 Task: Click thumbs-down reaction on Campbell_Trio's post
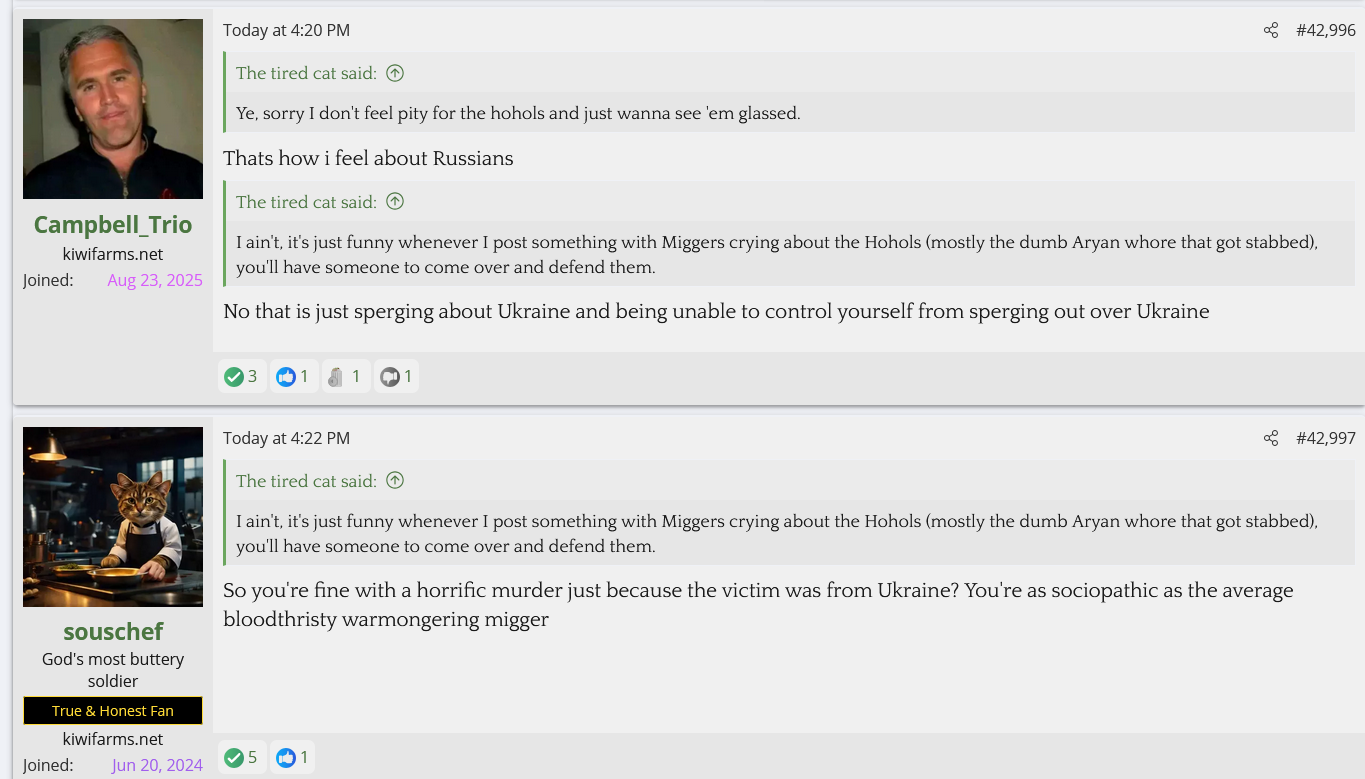click(x=396, y=376)
